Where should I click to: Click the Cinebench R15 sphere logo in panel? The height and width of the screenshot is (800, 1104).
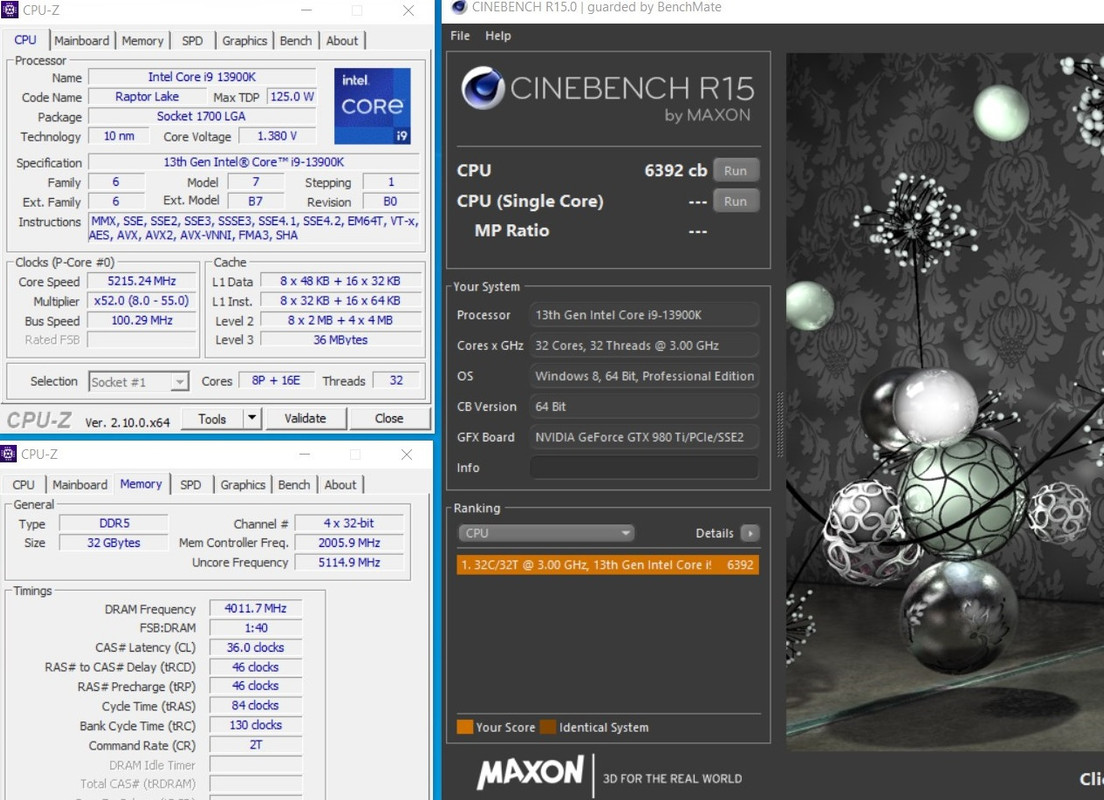click(483, 88)
